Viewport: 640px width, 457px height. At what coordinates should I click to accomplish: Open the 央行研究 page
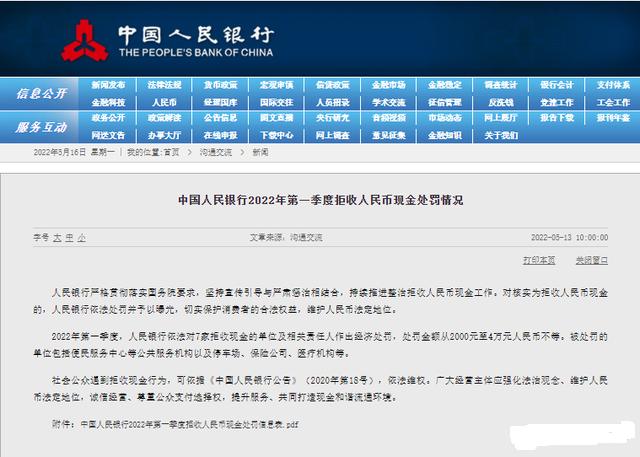(x=333, y=118)
